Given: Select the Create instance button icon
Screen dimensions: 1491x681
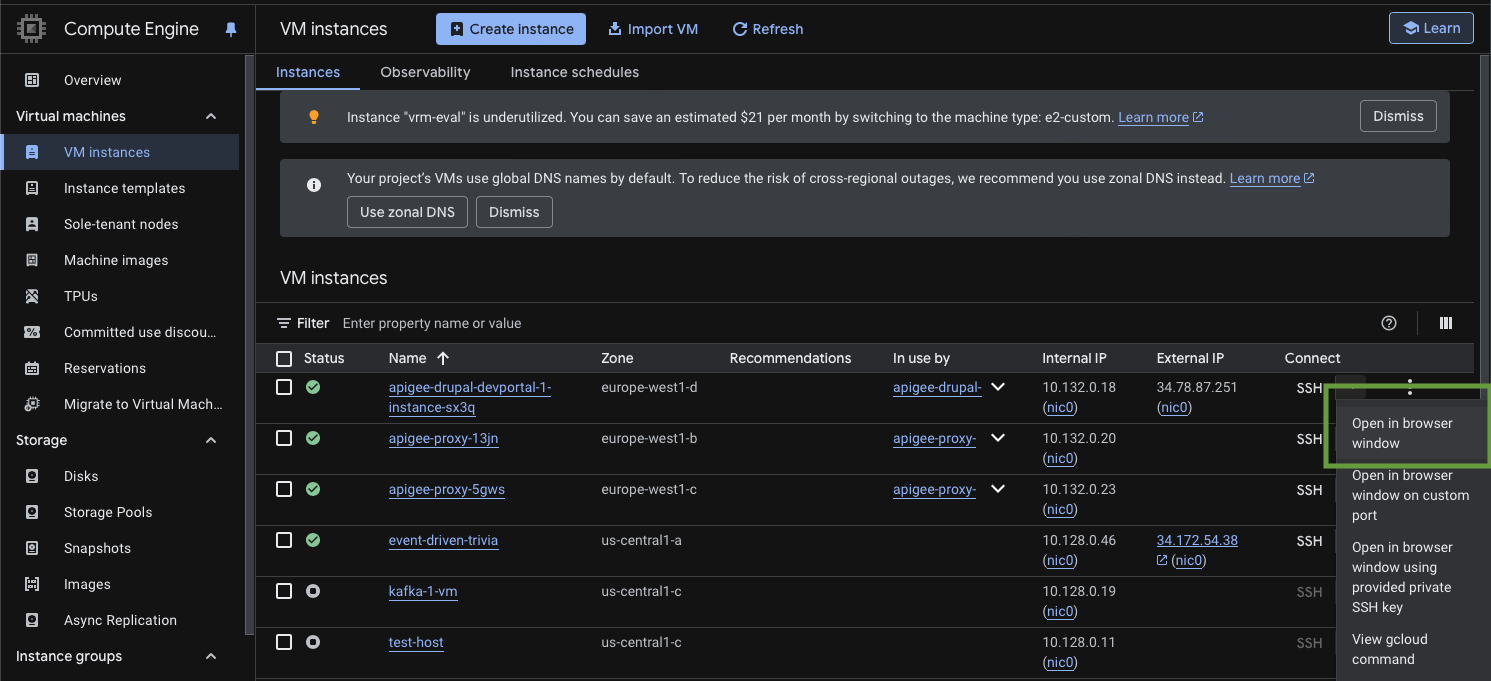Looking at the screenshot, I should point(455,28).
